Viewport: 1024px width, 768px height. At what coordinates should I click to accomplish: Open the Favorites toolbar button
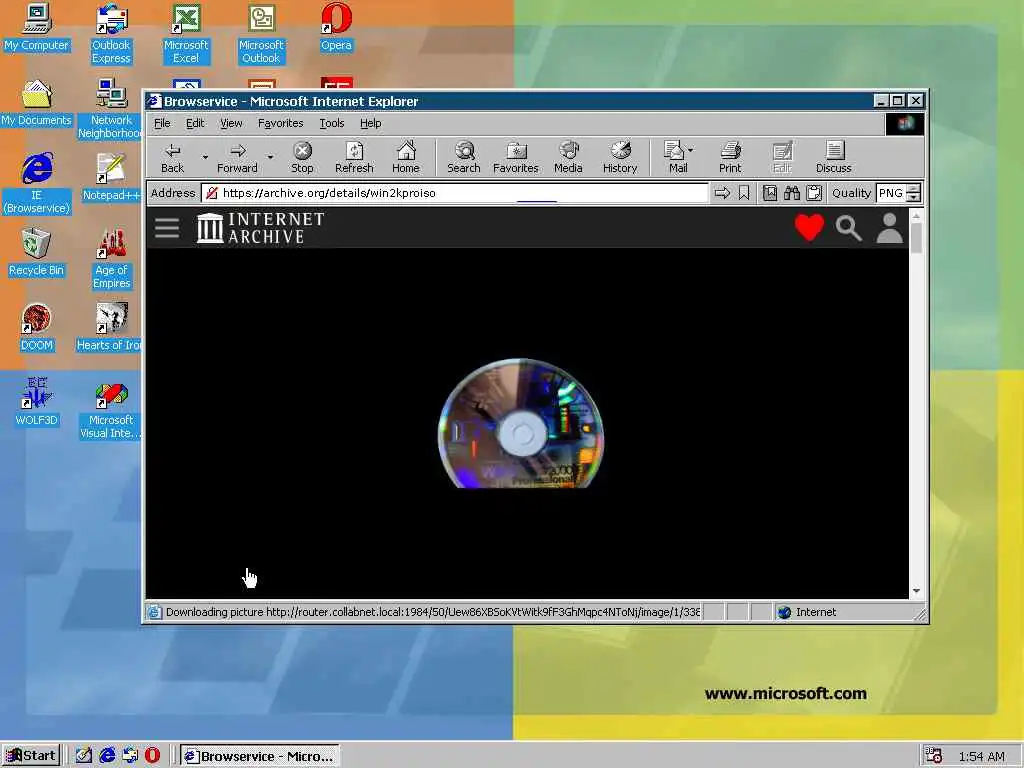[x=515, y=157]
